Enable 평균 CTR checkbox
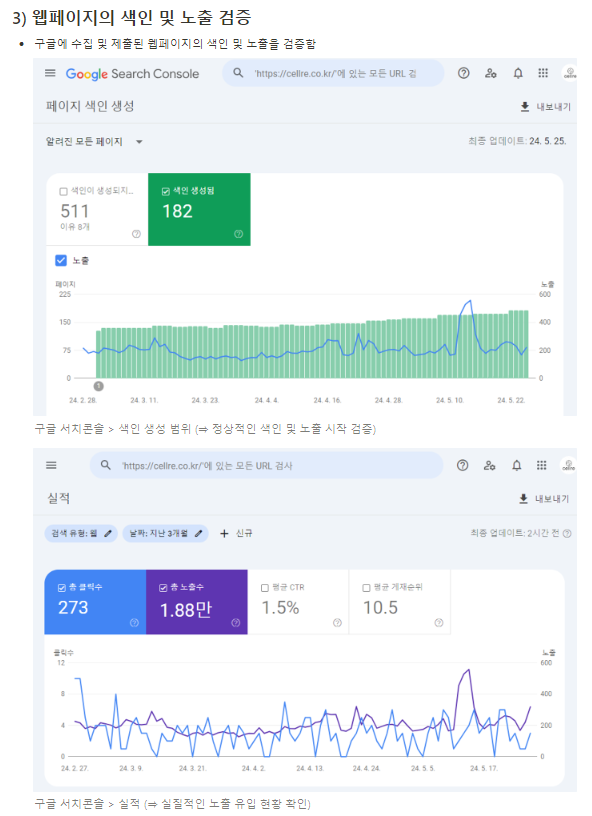The height and width of the screenshot is (816, 592). [265, 588]
